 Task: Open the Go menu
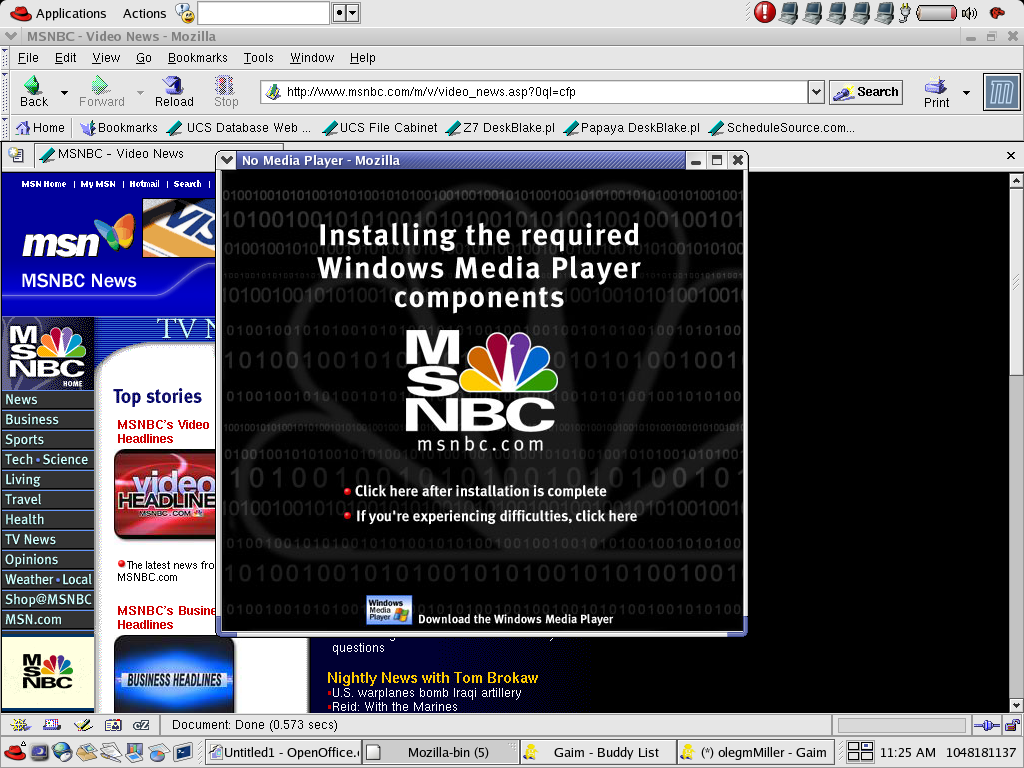point(144,58)
